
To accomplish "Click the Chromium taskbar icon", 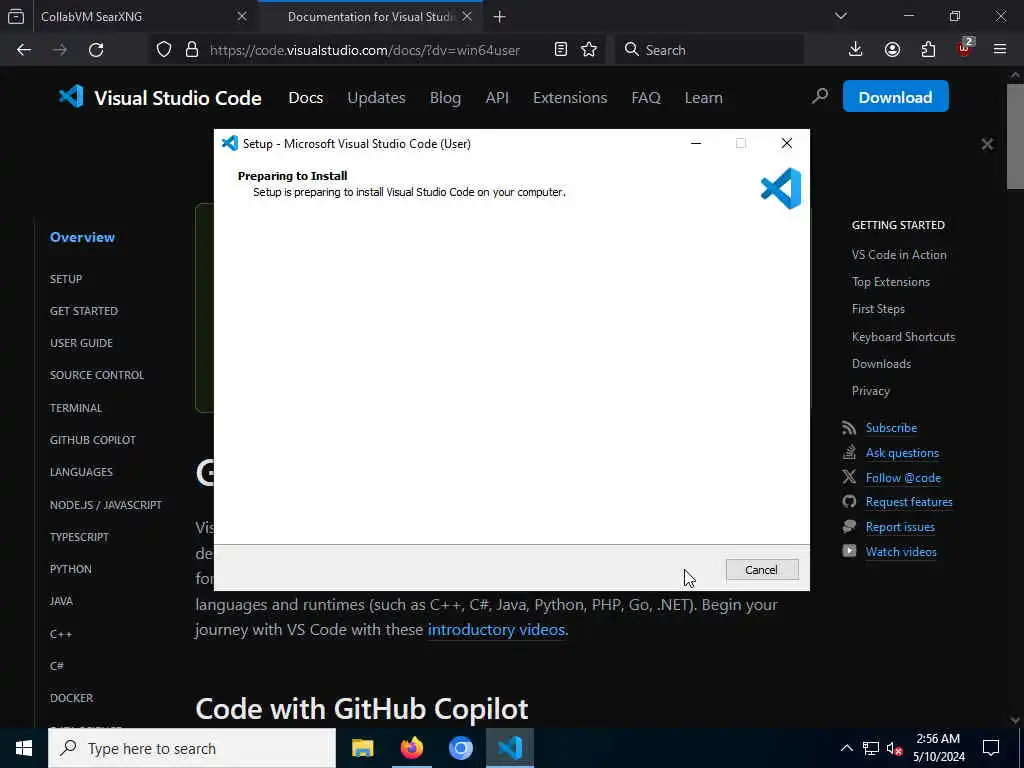I will pyautogui.click(x=460, y=748).
